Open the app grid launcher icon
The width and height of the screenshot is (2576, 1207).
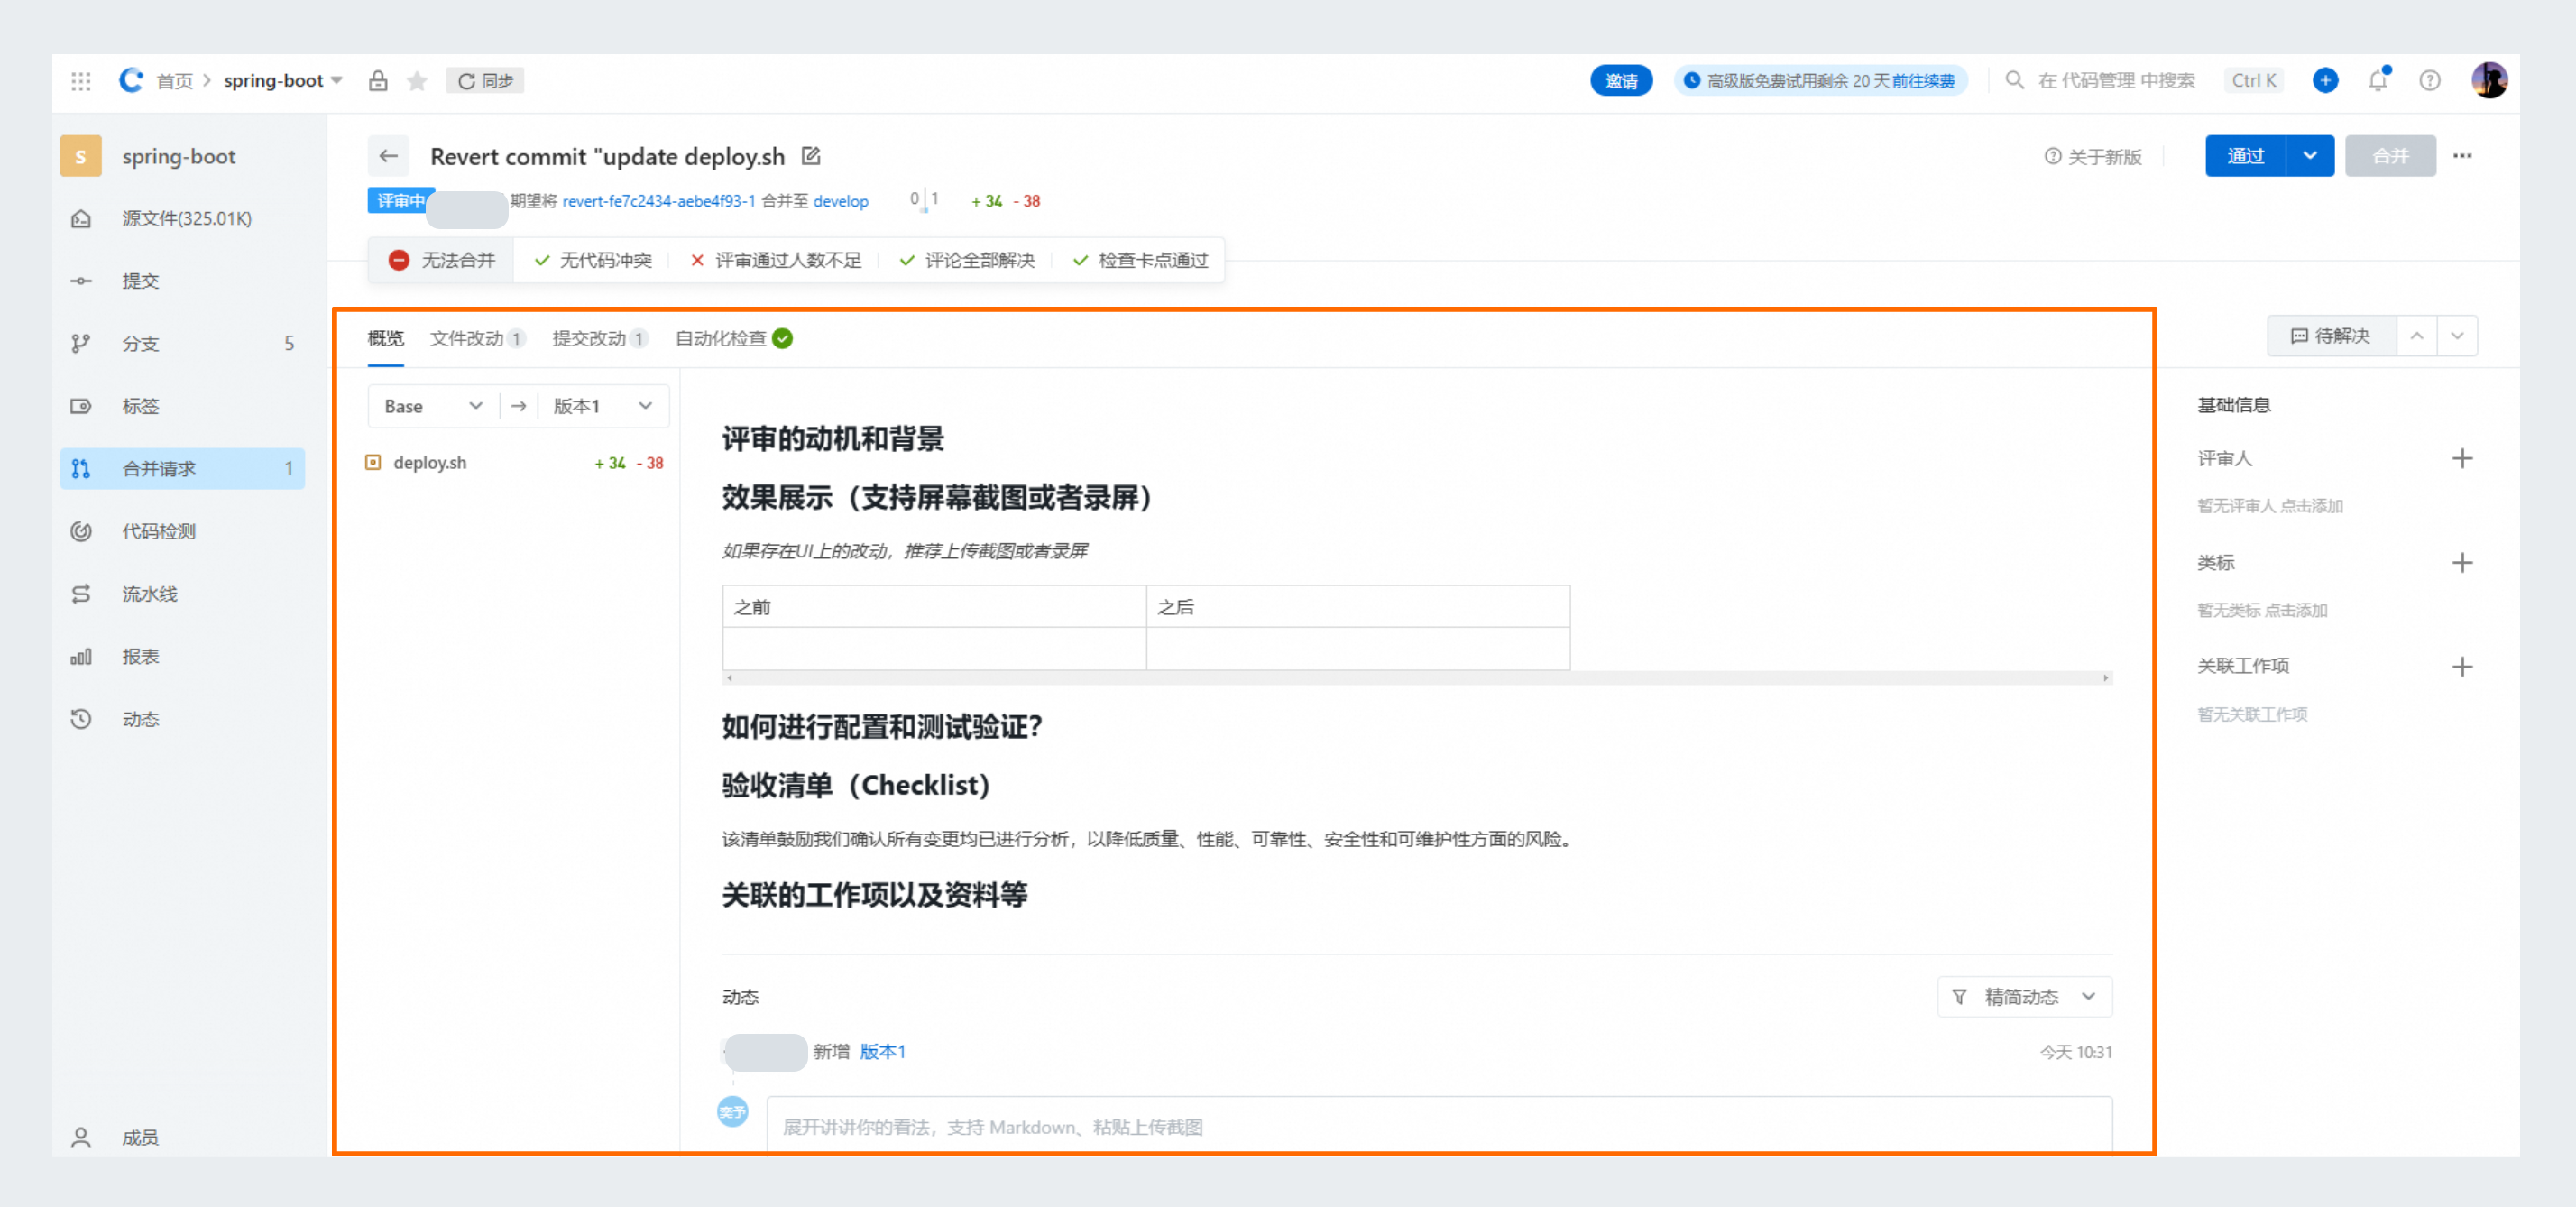pos(81,81)
